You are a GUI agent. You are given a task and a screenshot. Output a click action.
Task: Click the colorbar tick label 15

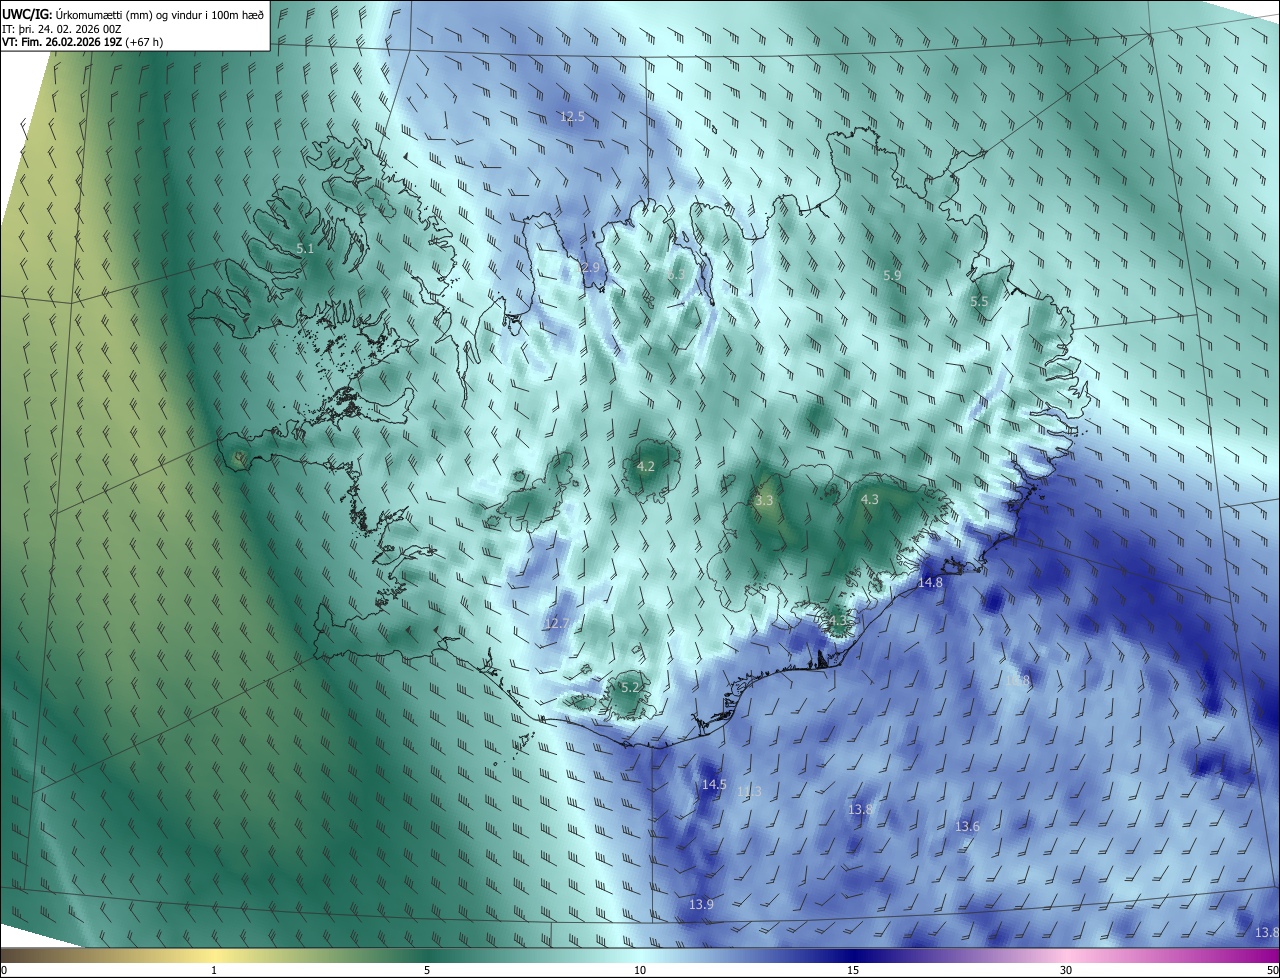click(853, 970)
